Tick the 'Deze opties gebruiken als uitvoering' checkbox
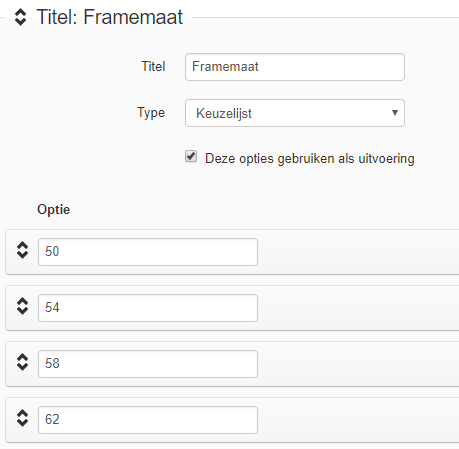 tap(191, 156)
